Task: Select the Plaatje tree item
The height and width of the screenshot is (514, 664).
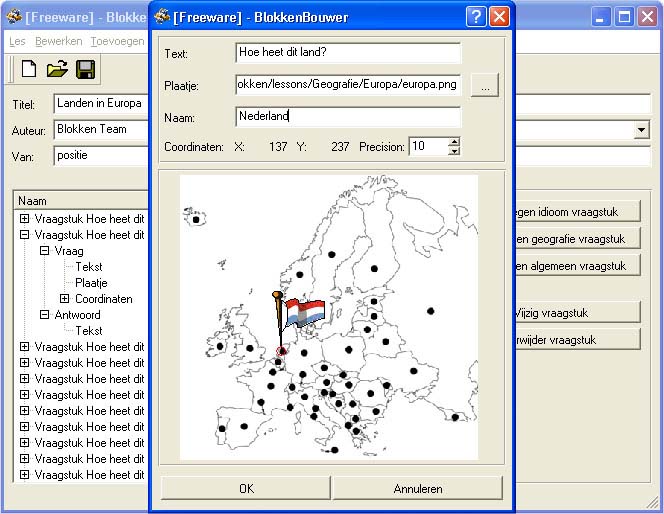Action: tap(91, 283)
